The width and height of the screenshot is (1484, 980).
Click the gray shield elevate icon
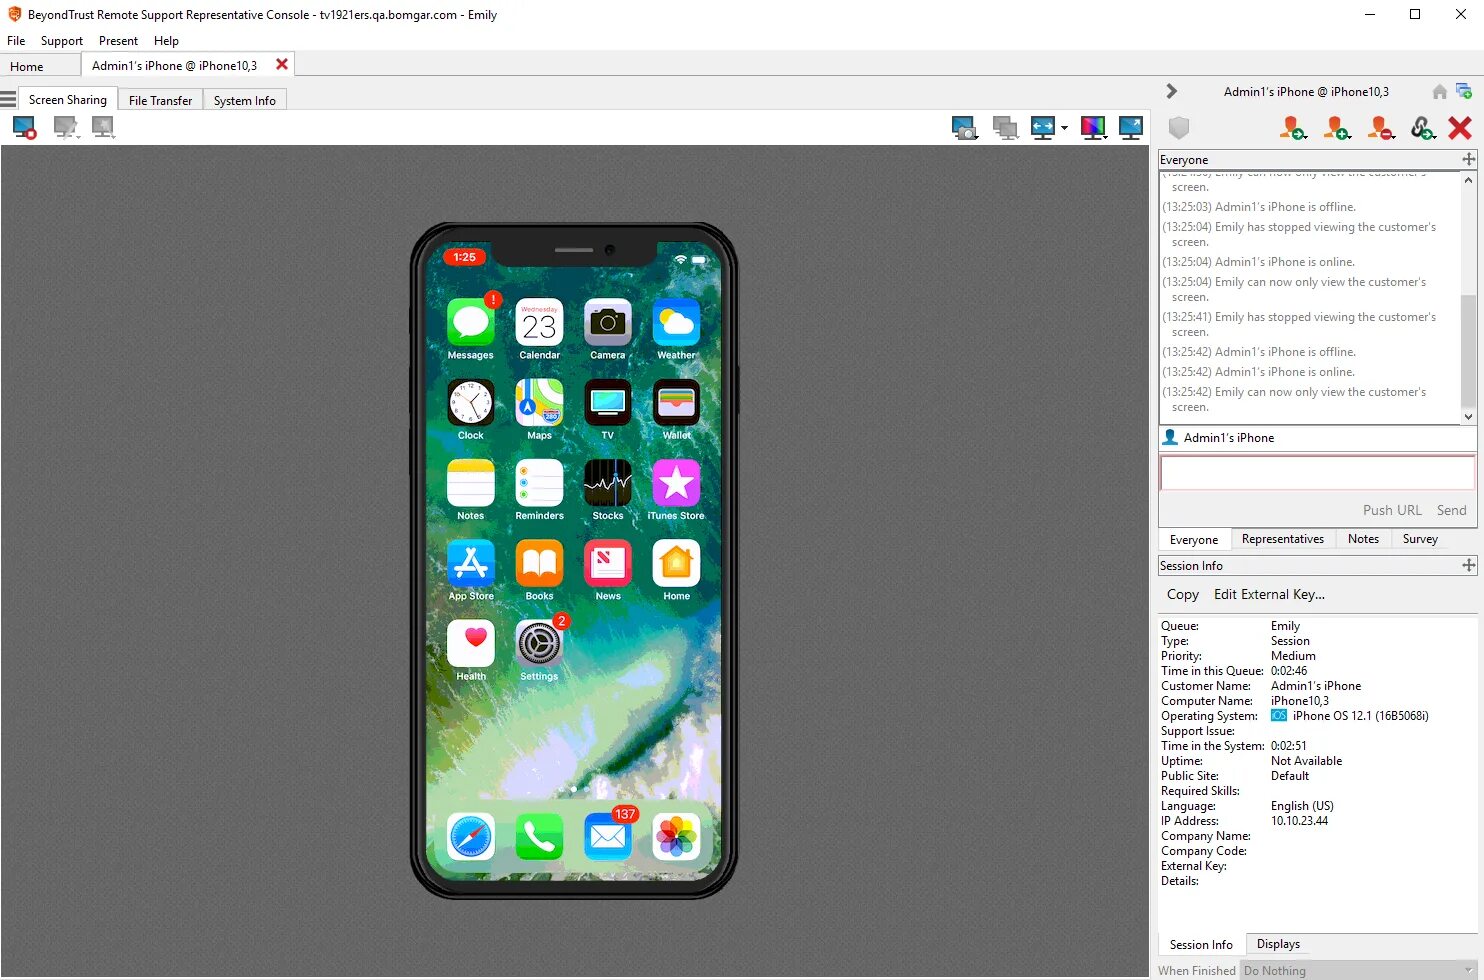(x=1179, y=128)
